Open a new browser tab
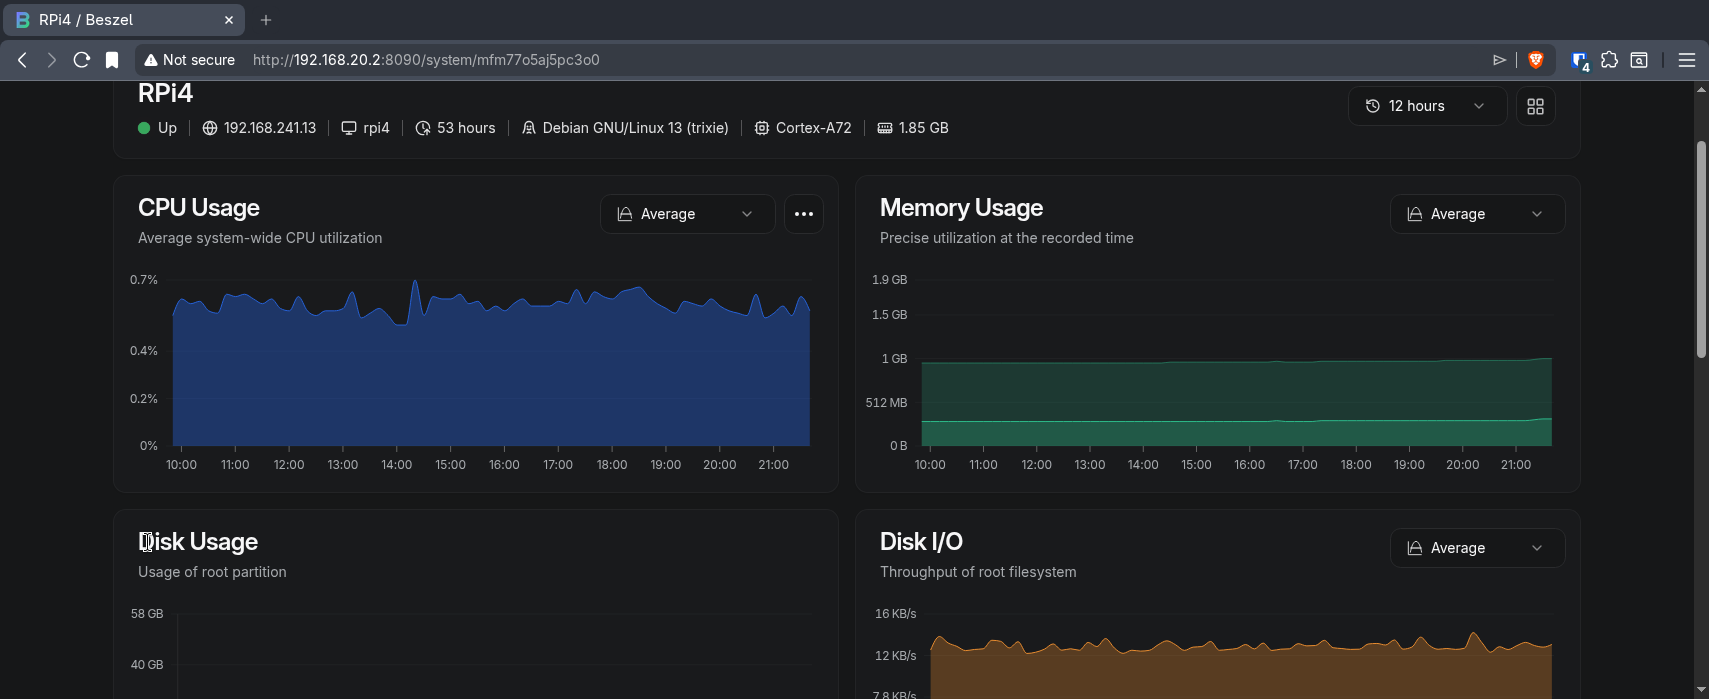The width and height of the screenshot is (1709, 699). pos(266,20)
